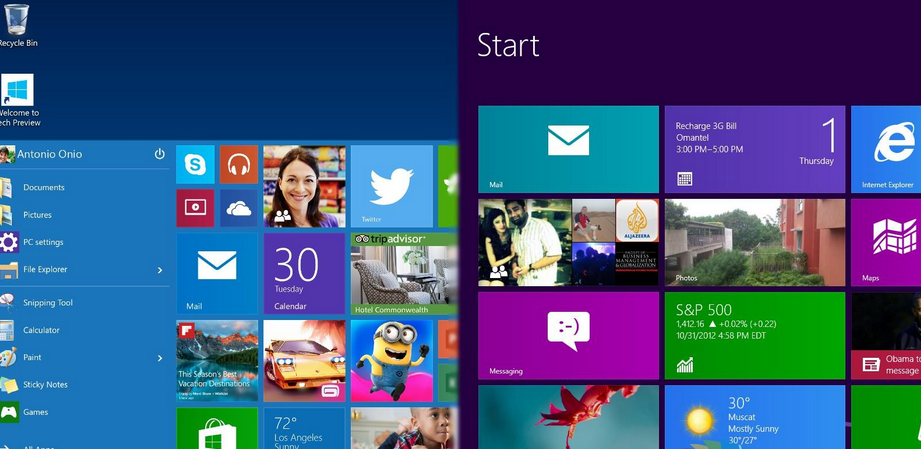This screenshot has height=449, width=921.
Task: Launch Calculator from start menu
Action: click(x=41, y=330)
